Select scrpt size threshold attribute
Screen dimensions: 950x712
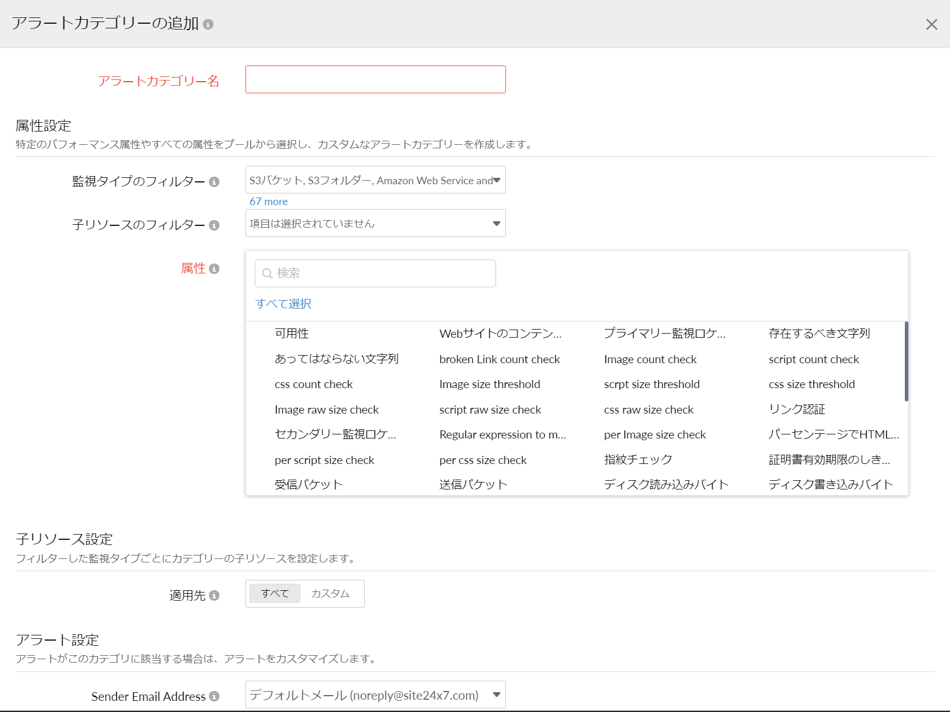click(652, 384)
